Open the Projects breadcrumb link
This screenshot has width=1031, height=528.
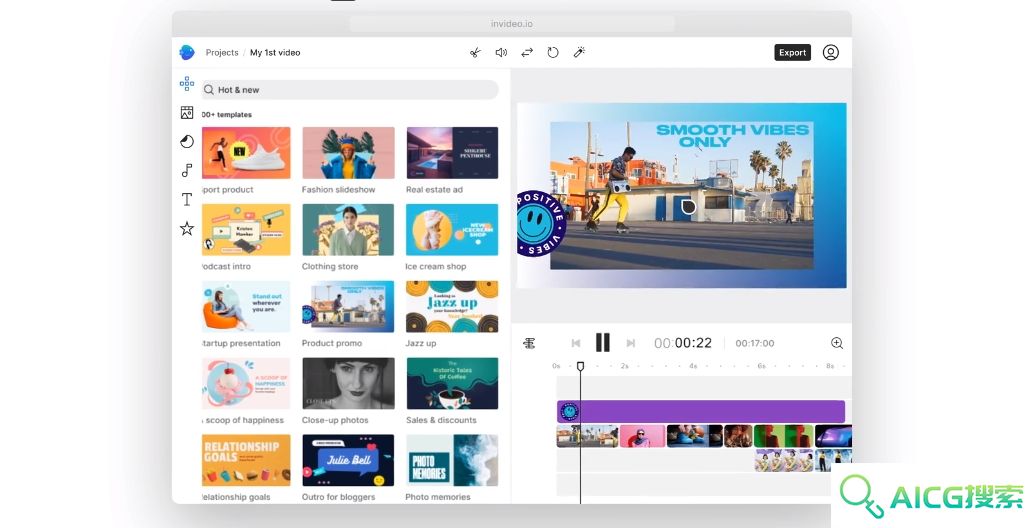pos(222,53)
